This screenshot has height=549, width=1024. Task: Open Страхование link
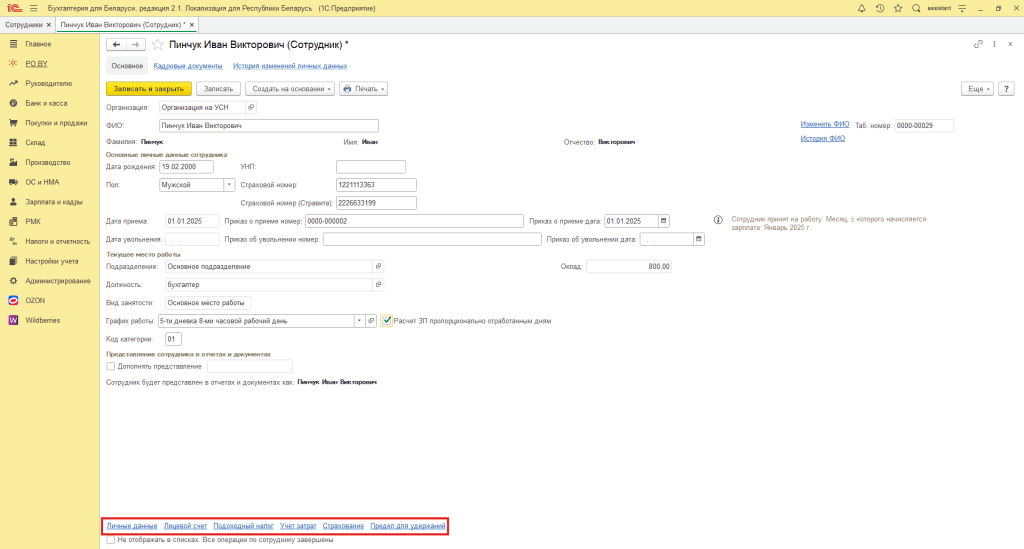coord(343,526)
